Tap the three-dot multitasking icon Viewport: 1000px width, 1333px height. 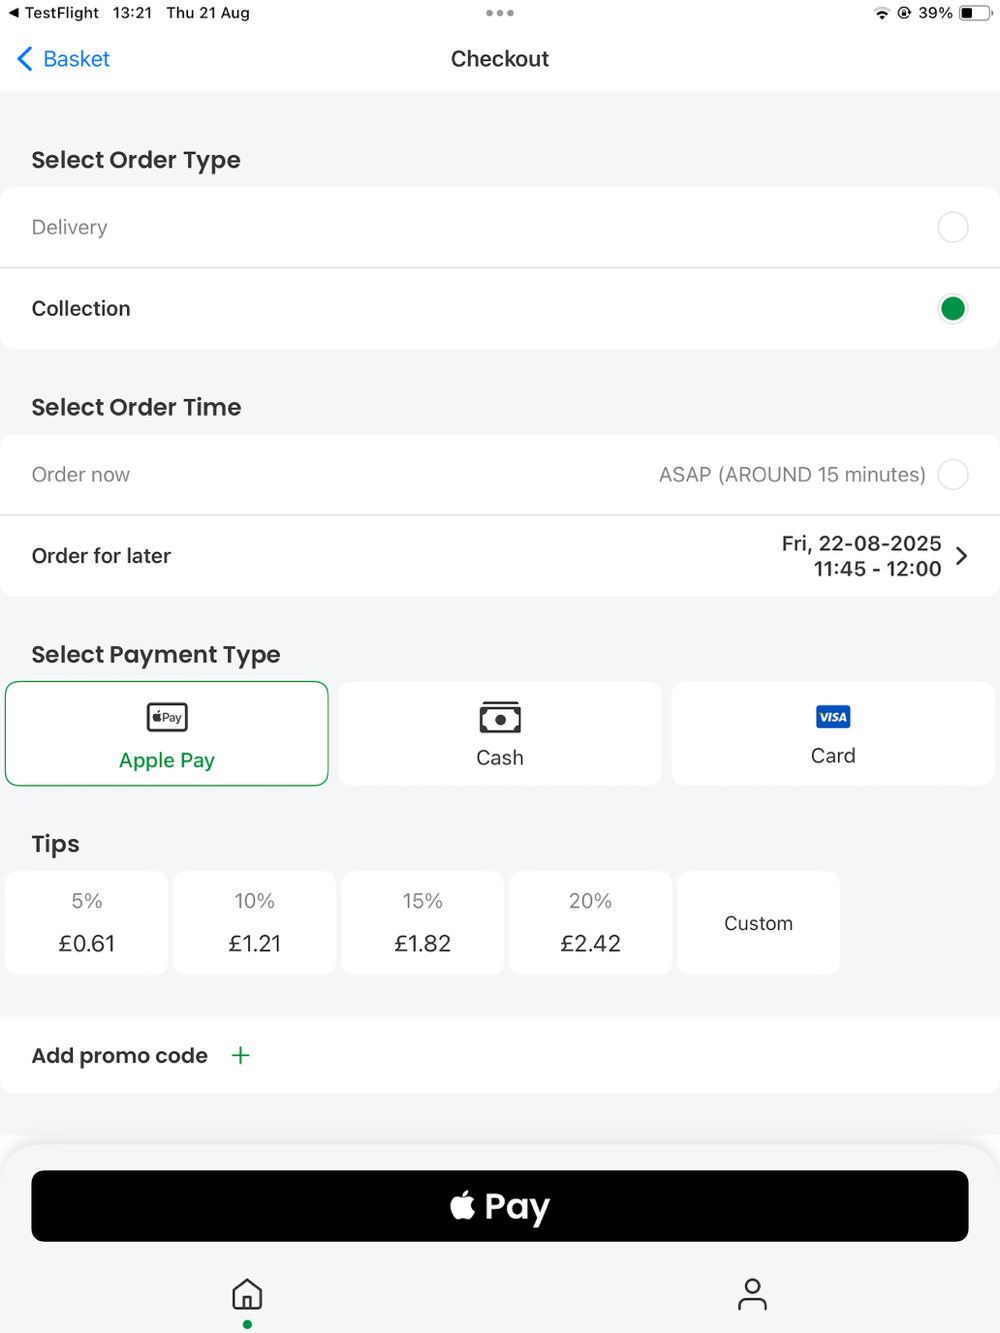[x=500, y=13]
